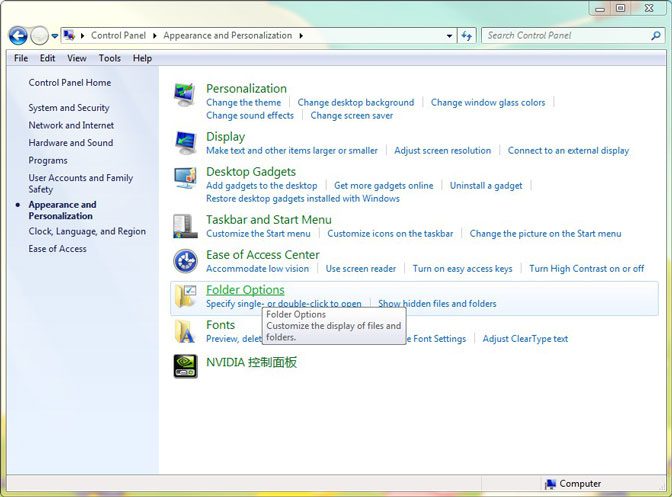The image size is (672, 497).
Task: Open the Folder Options heading link
Action: 245,290
